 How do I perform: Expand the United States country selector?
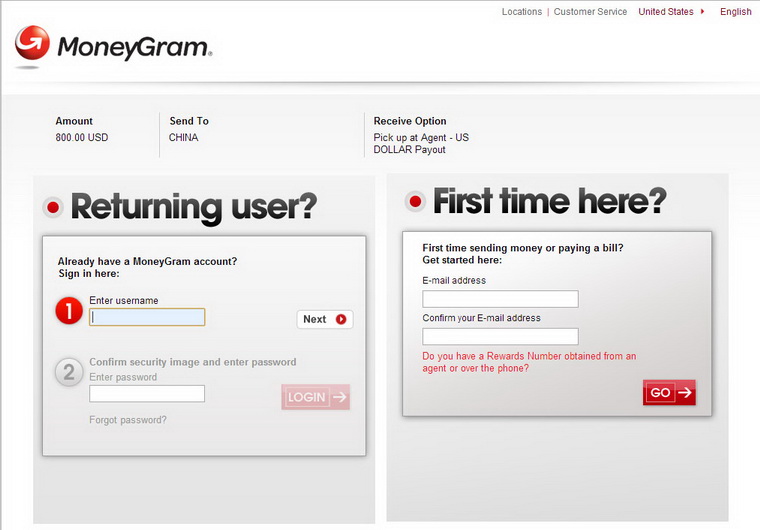click(671, 12)
